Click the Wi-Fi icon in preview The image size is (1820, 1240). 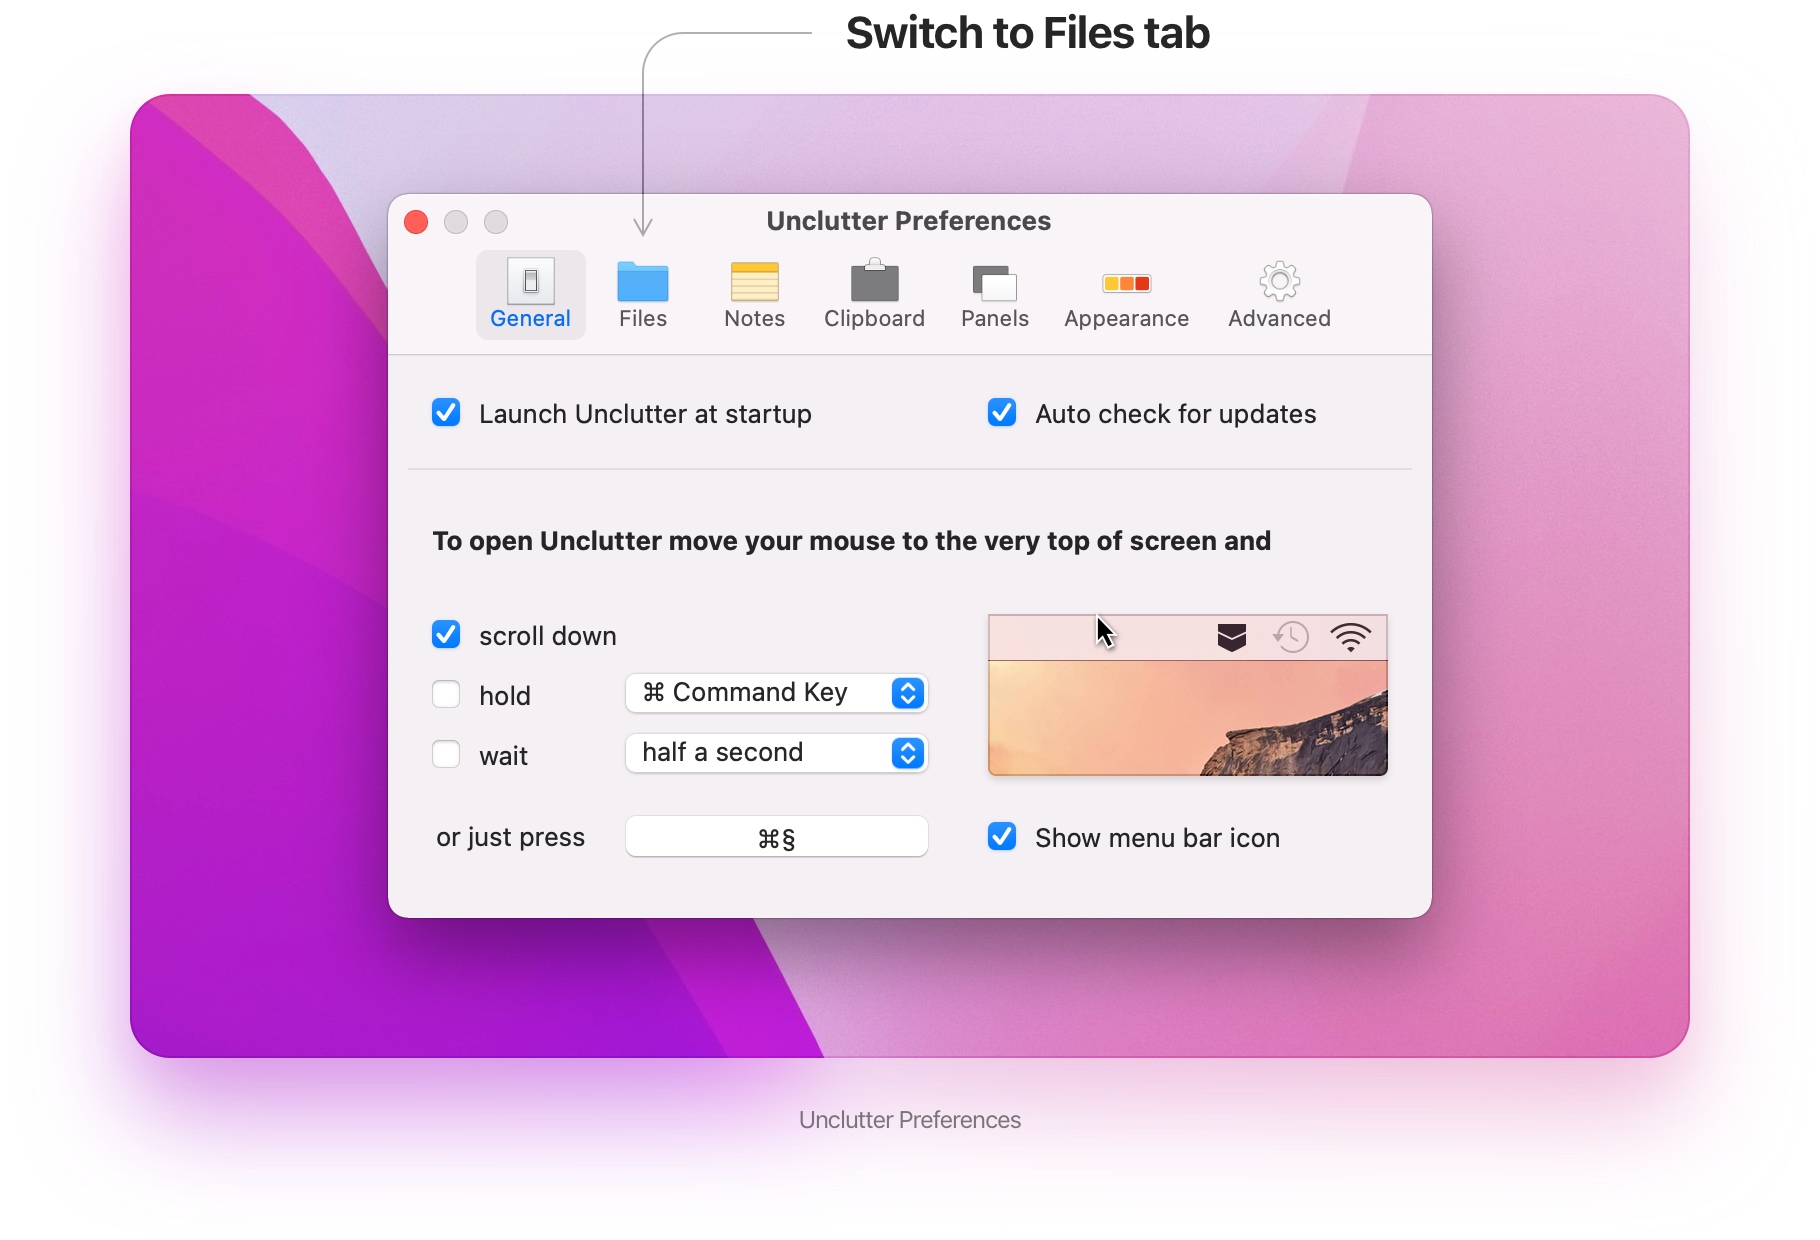pos(1350,637)
